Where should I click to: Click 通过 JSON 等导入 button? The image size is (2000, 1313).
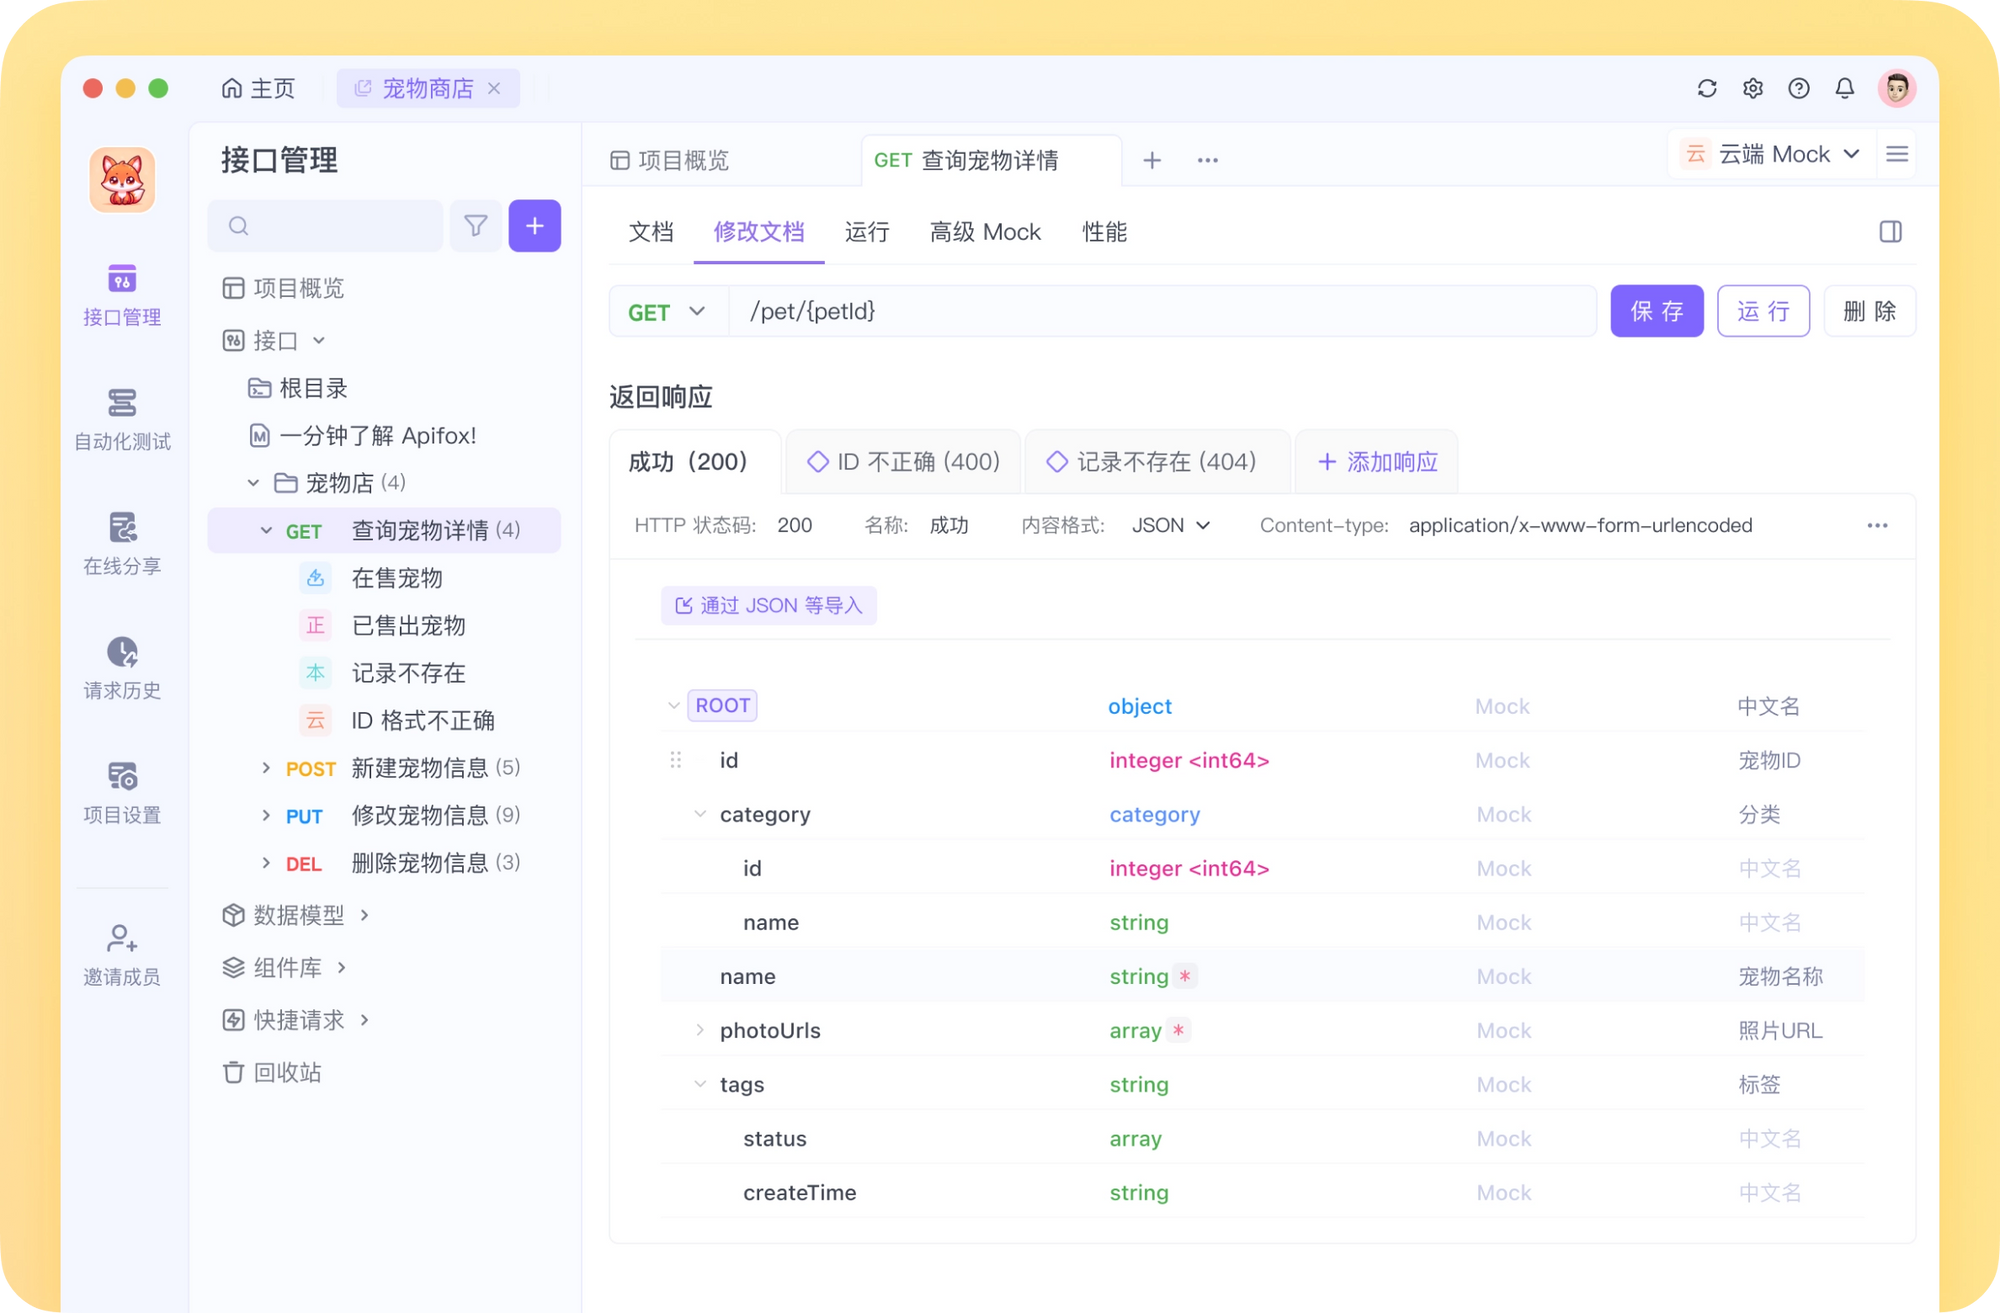[x=768, y=606]
